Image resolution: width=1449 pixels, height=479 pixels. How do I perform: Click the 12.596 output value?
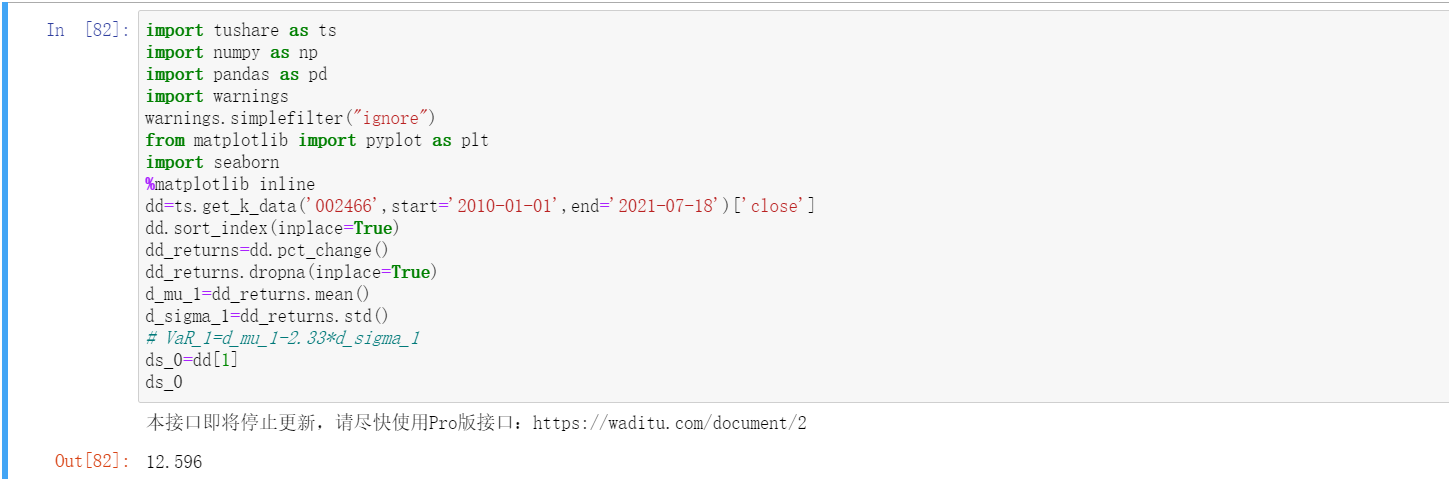[173, 462]
